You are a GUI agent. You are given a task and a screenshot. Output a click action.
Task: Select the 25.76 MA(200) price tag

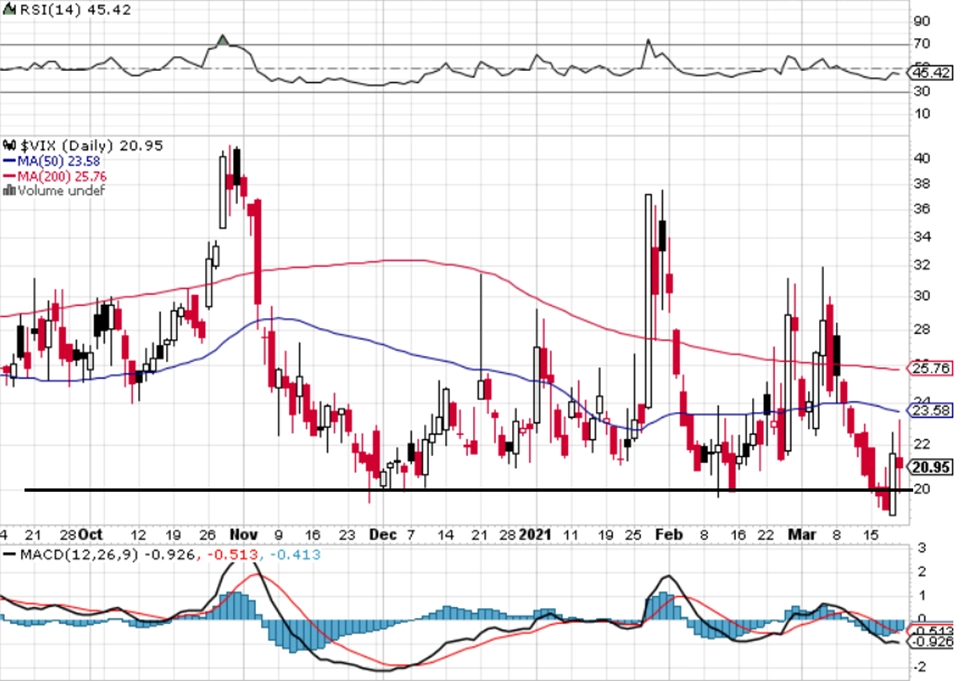[x=930, y=369]
